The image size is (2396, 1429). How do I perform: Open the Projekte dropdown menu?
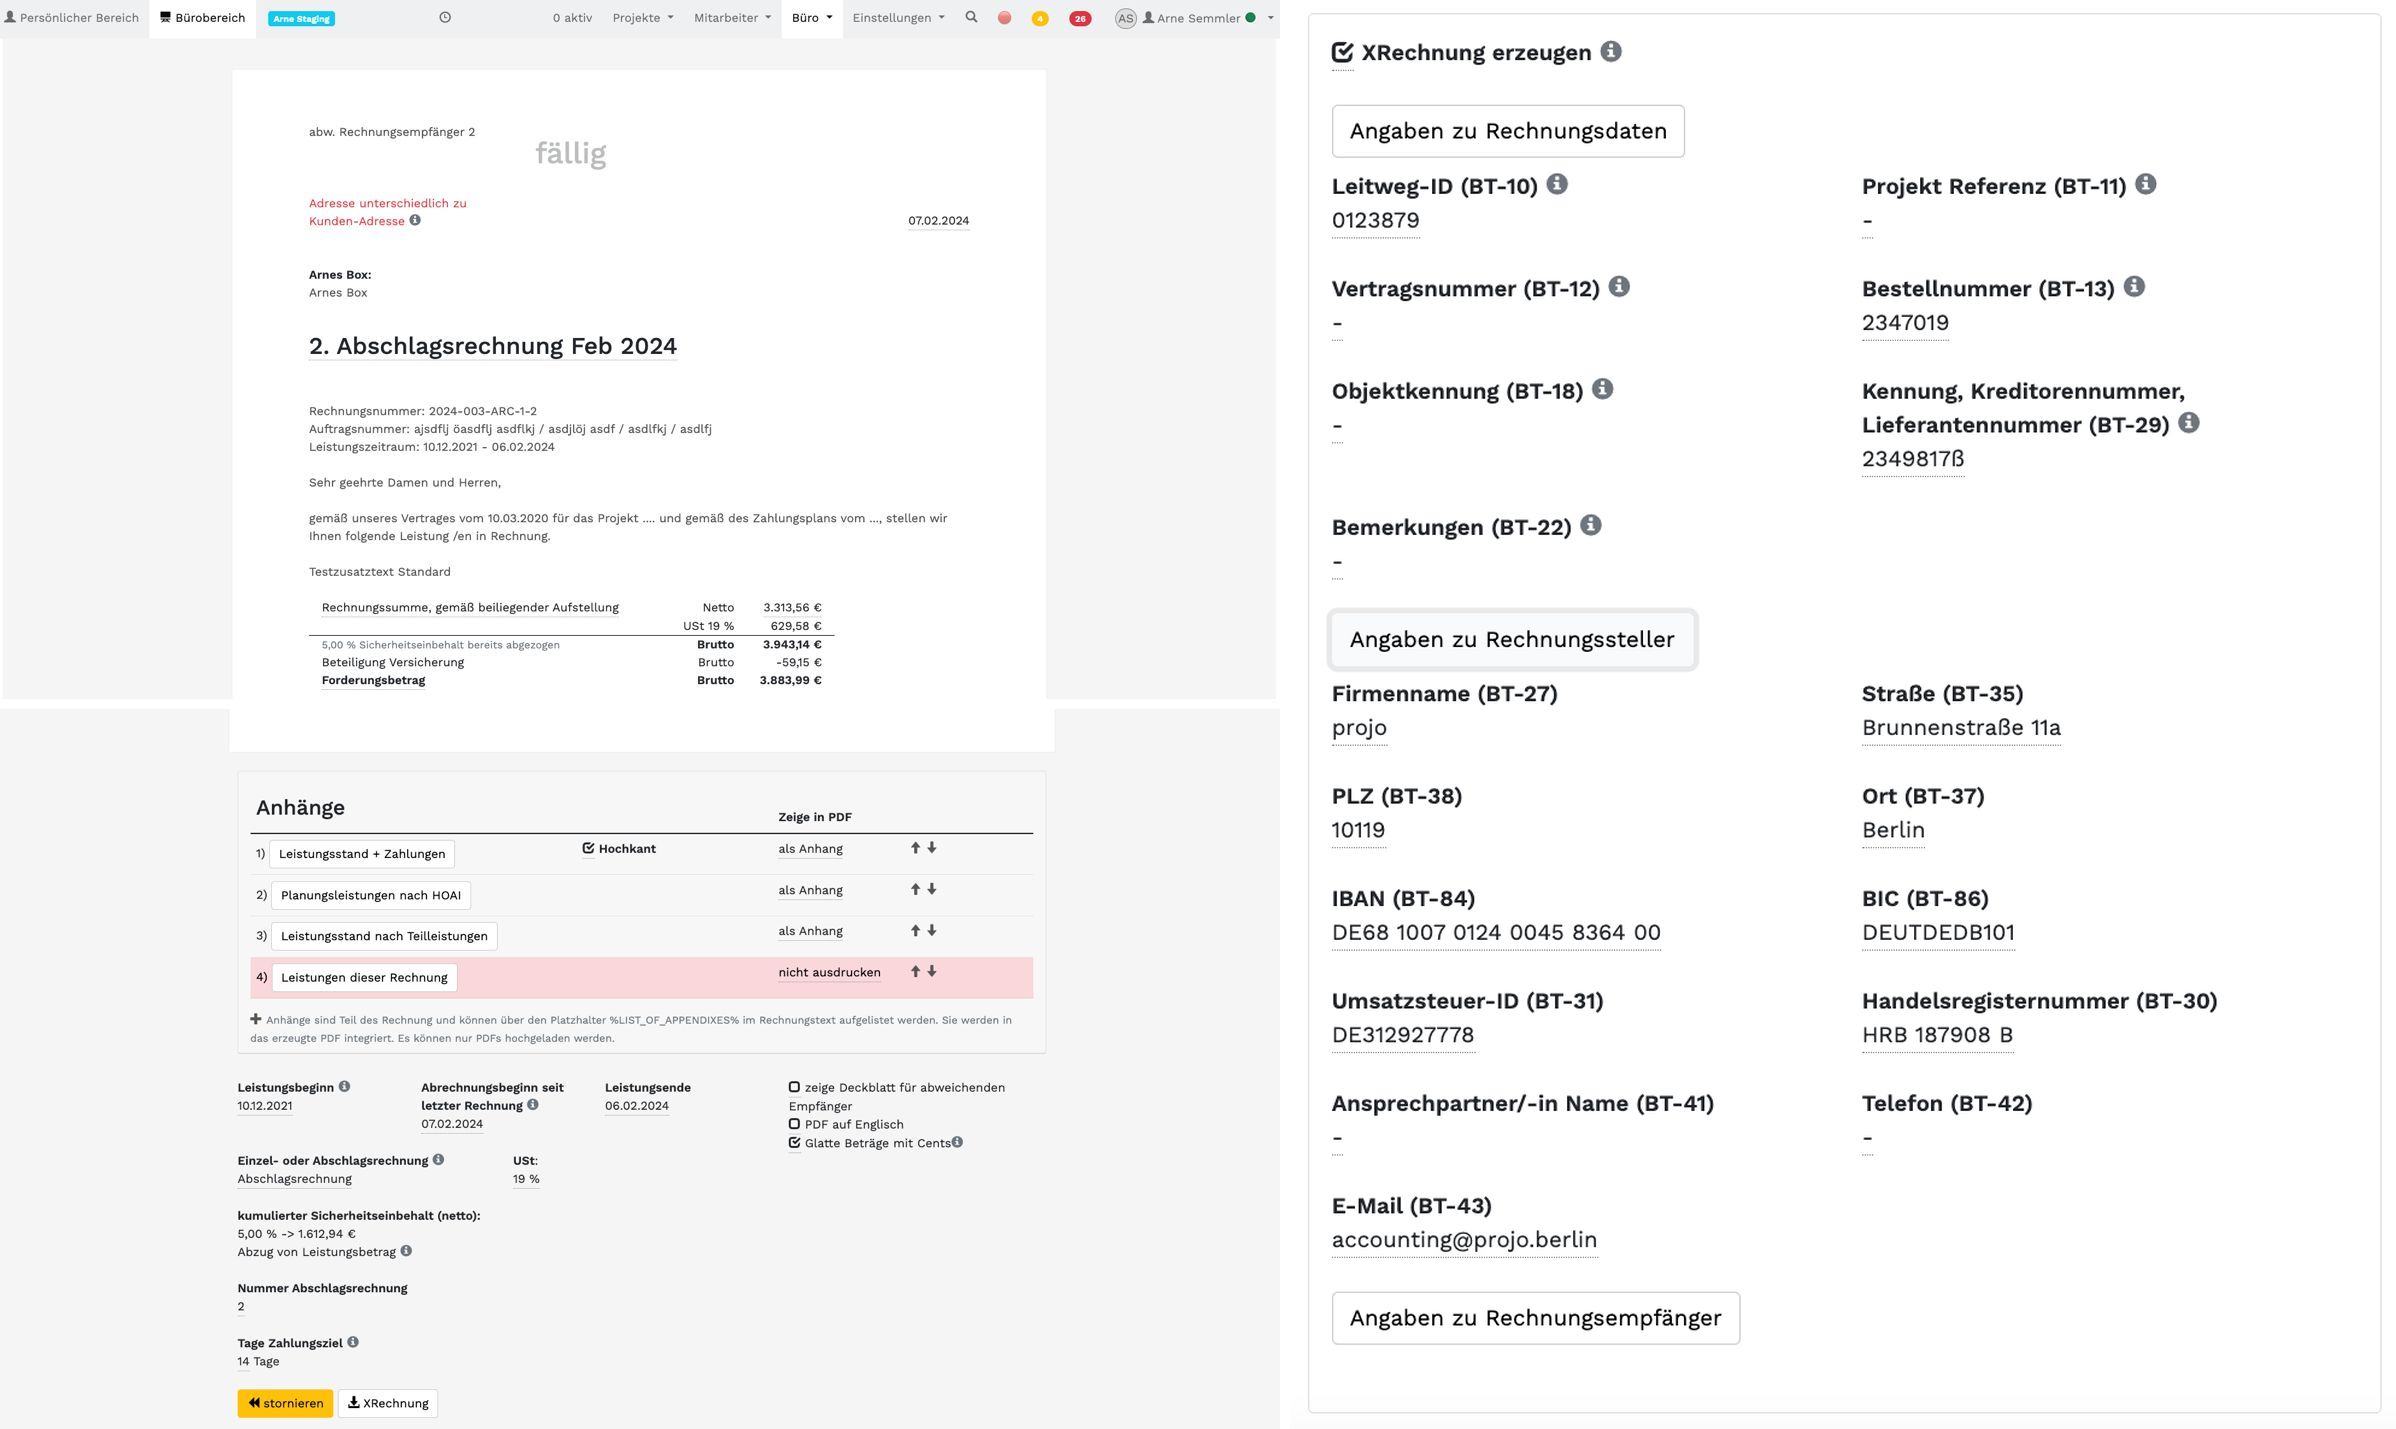(641, 17)
